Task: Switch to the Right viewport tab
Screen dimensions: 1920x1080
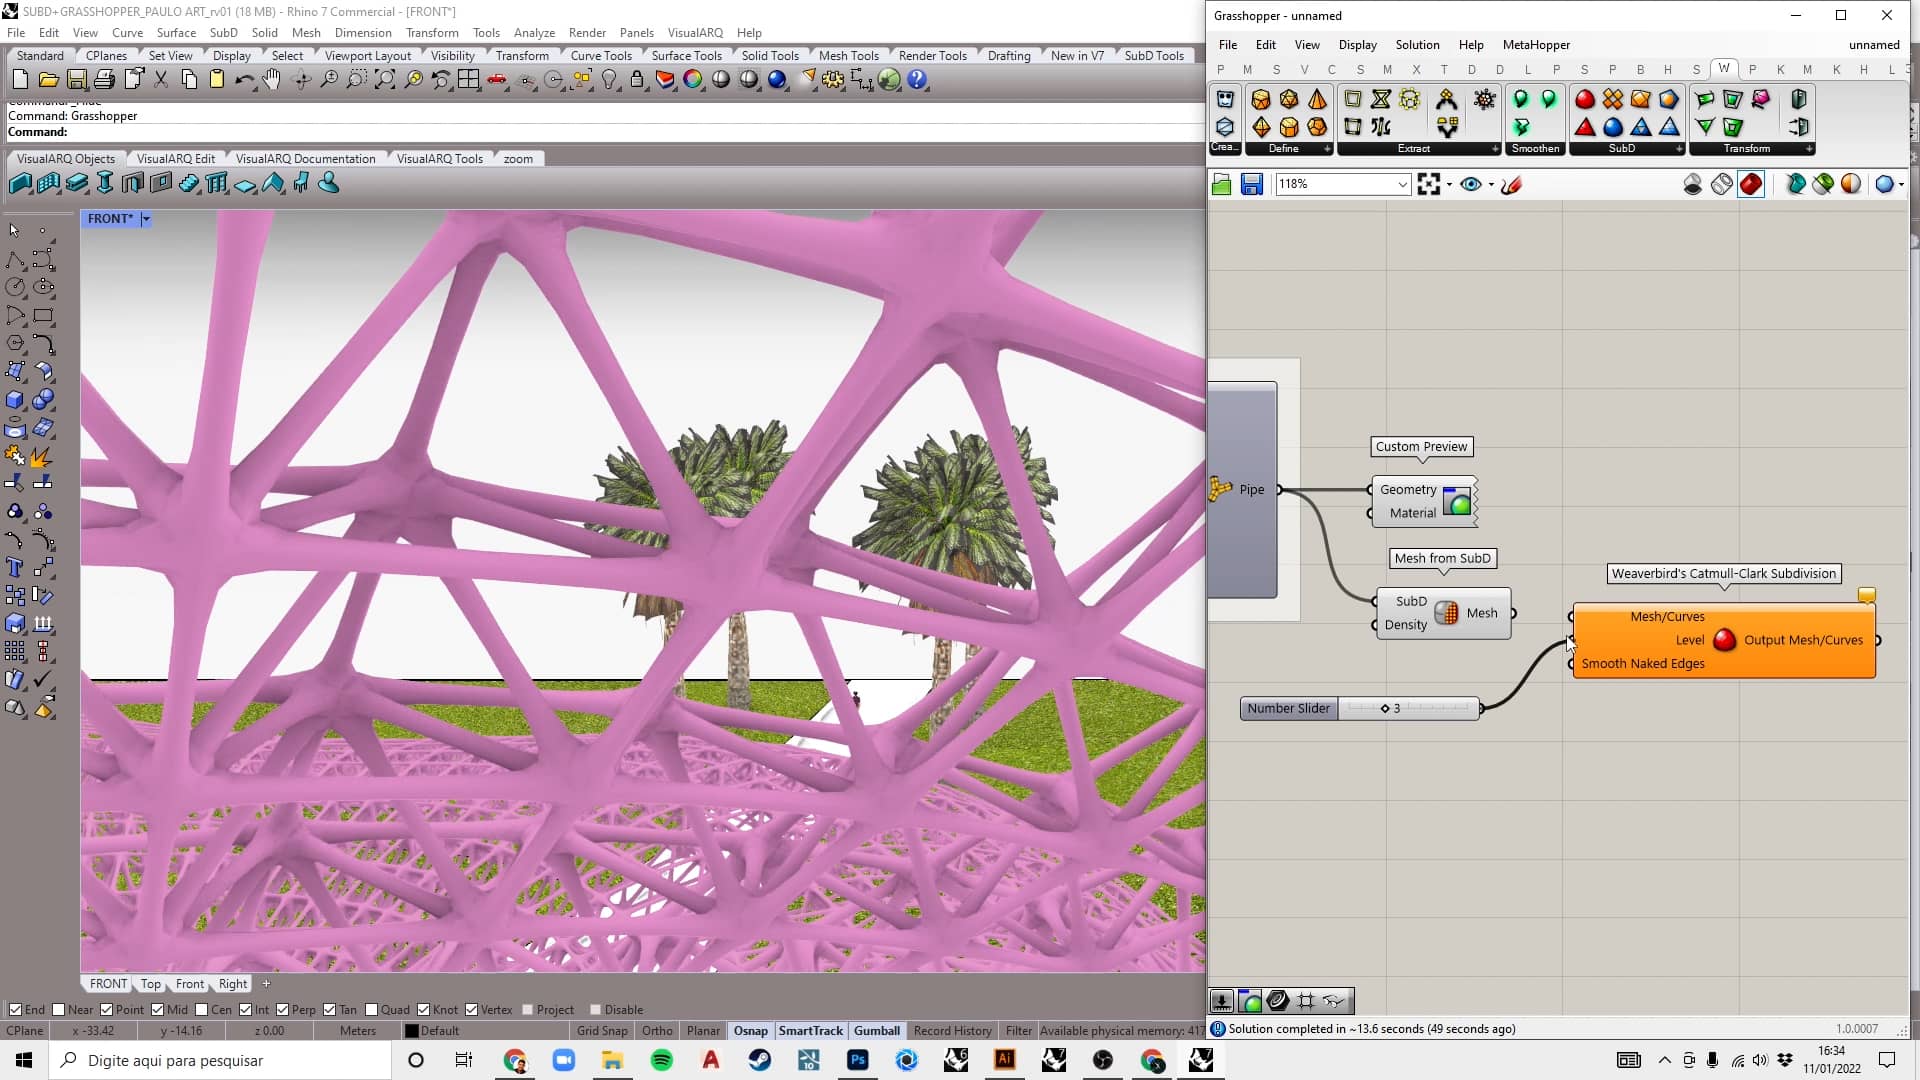Action: [x=232, y=983]
